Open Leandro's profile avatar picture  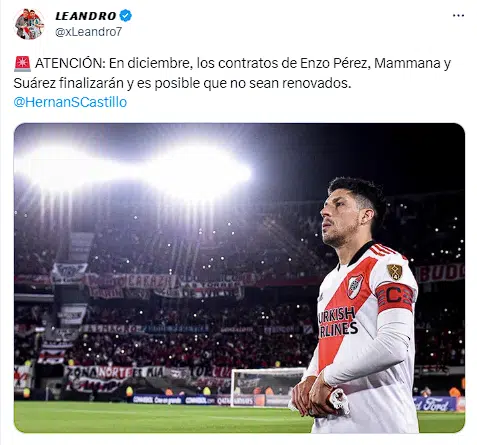point(29,24)
